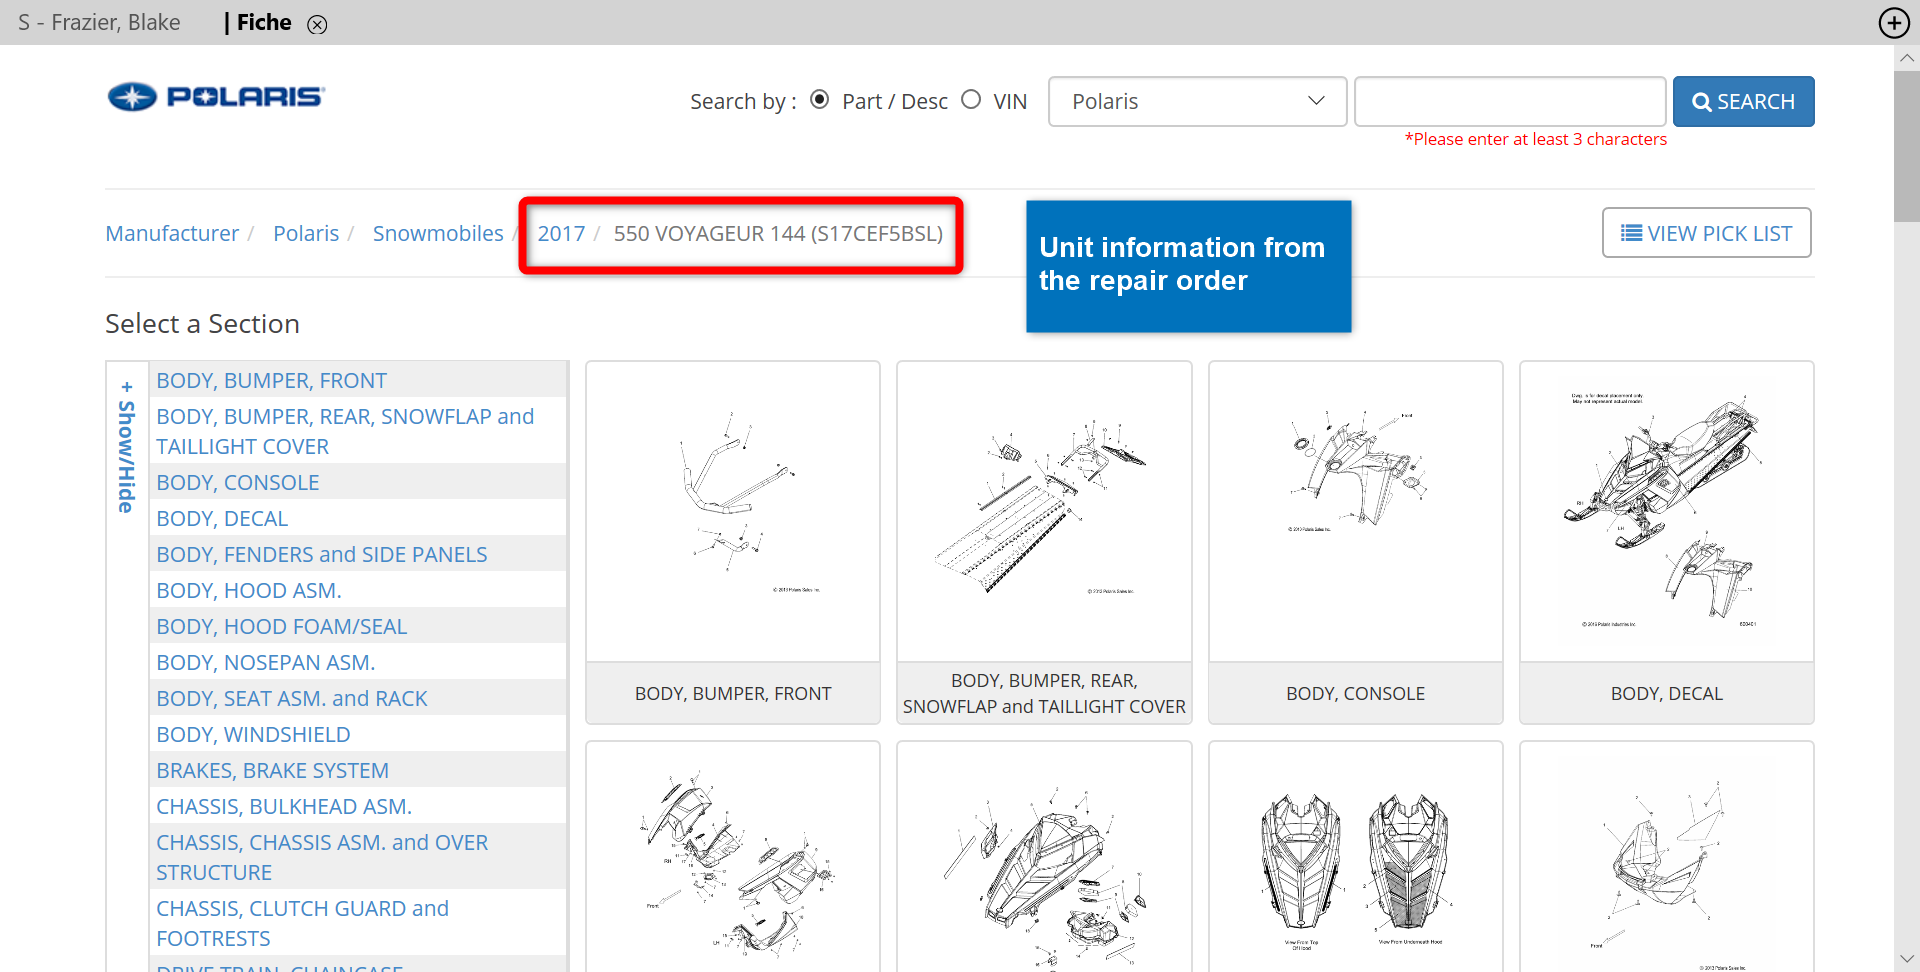Focus the search text field

(1510, 101)
